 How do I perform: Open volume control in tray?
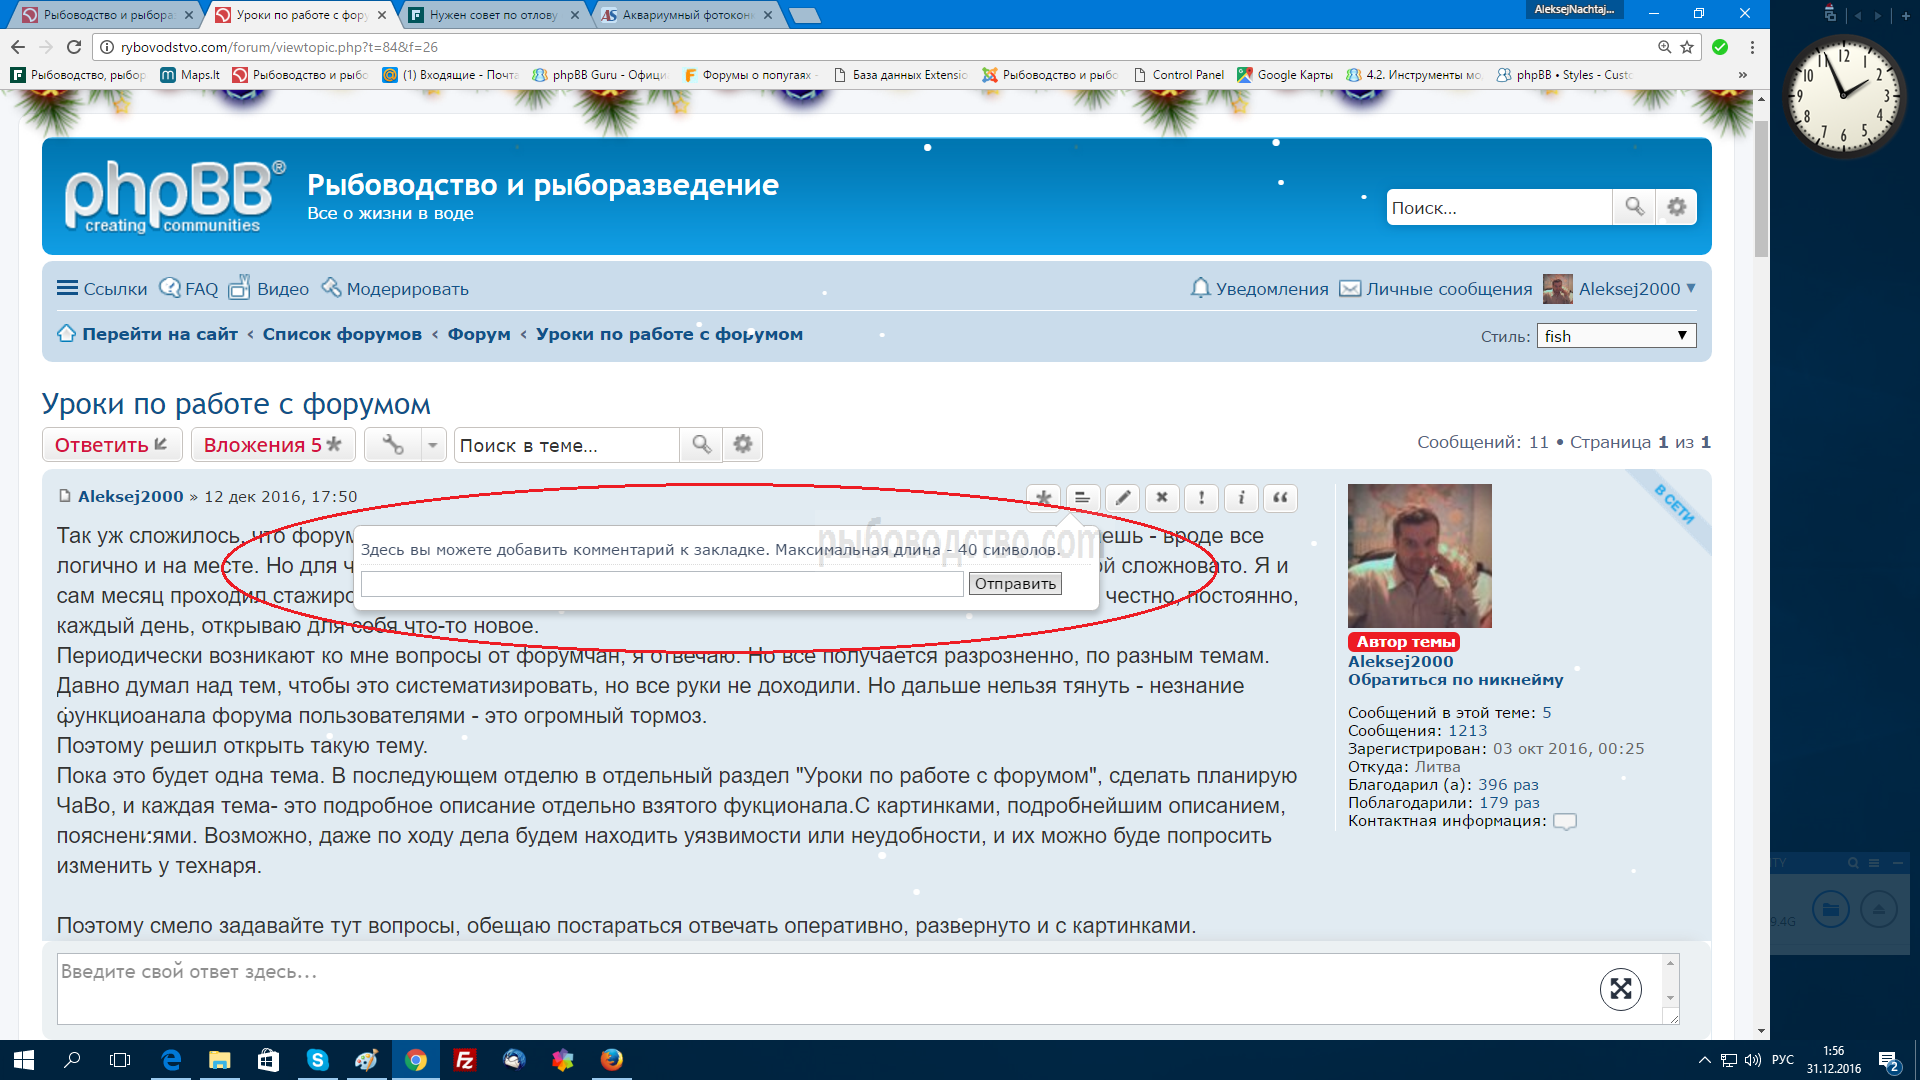(1752, 1060)
